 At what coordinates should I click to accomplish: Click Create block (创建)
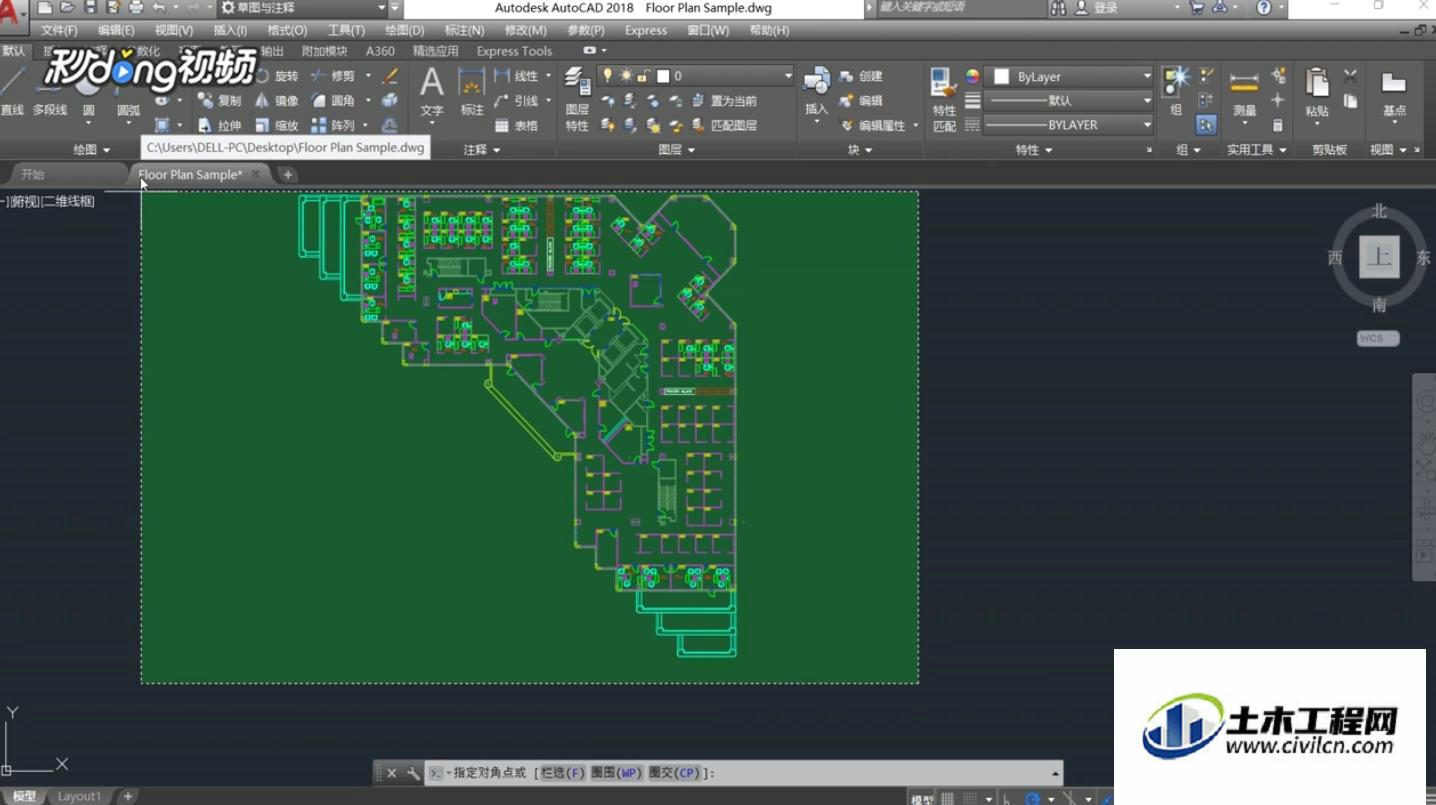pyautogui.click(x=861, y=76)
